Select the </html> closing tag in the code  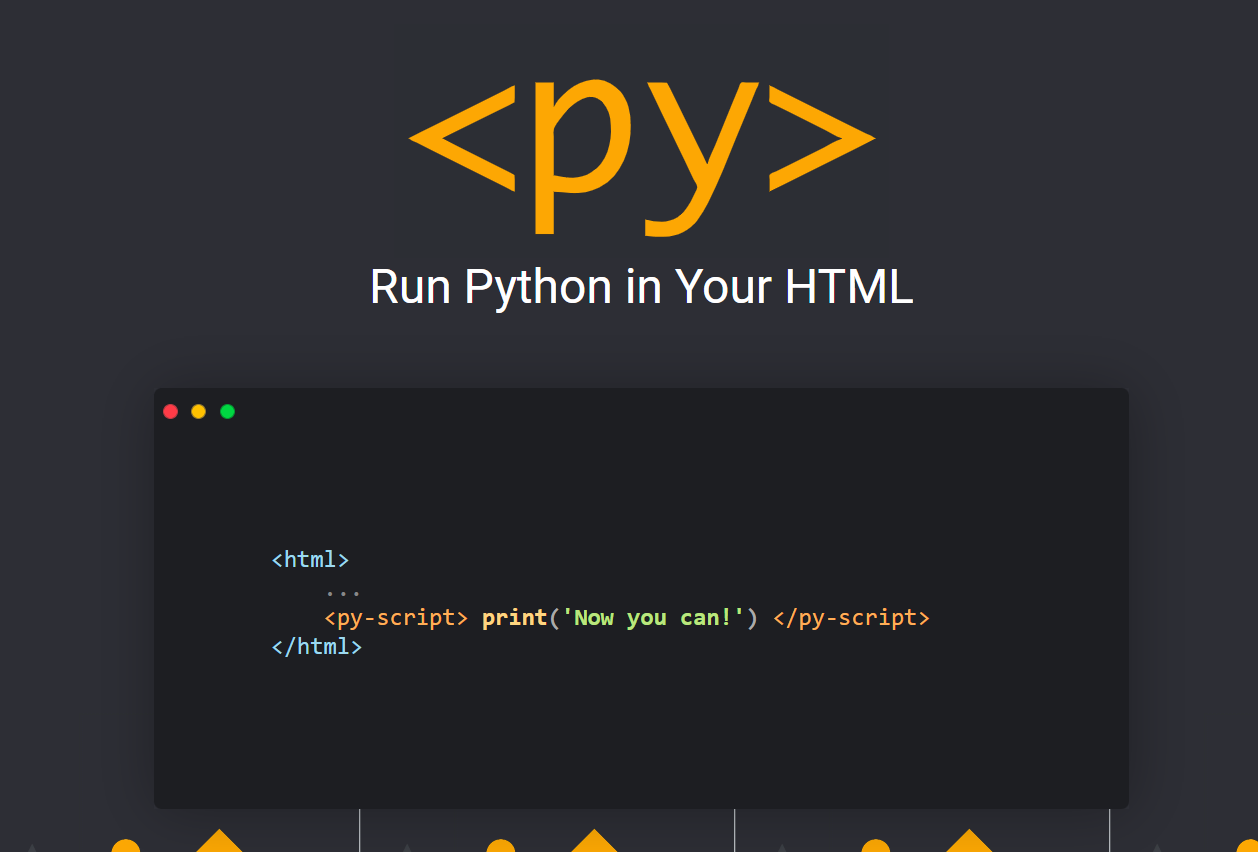317,646
